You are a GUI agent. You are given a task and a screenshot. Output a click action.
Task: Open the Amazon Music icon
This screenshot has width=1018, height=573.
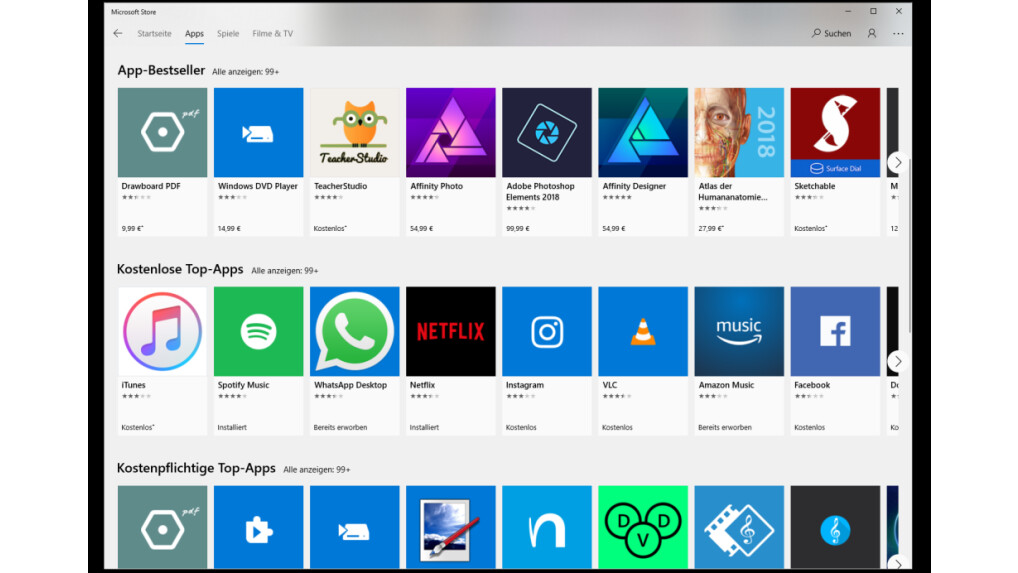[x=739, y=332]
